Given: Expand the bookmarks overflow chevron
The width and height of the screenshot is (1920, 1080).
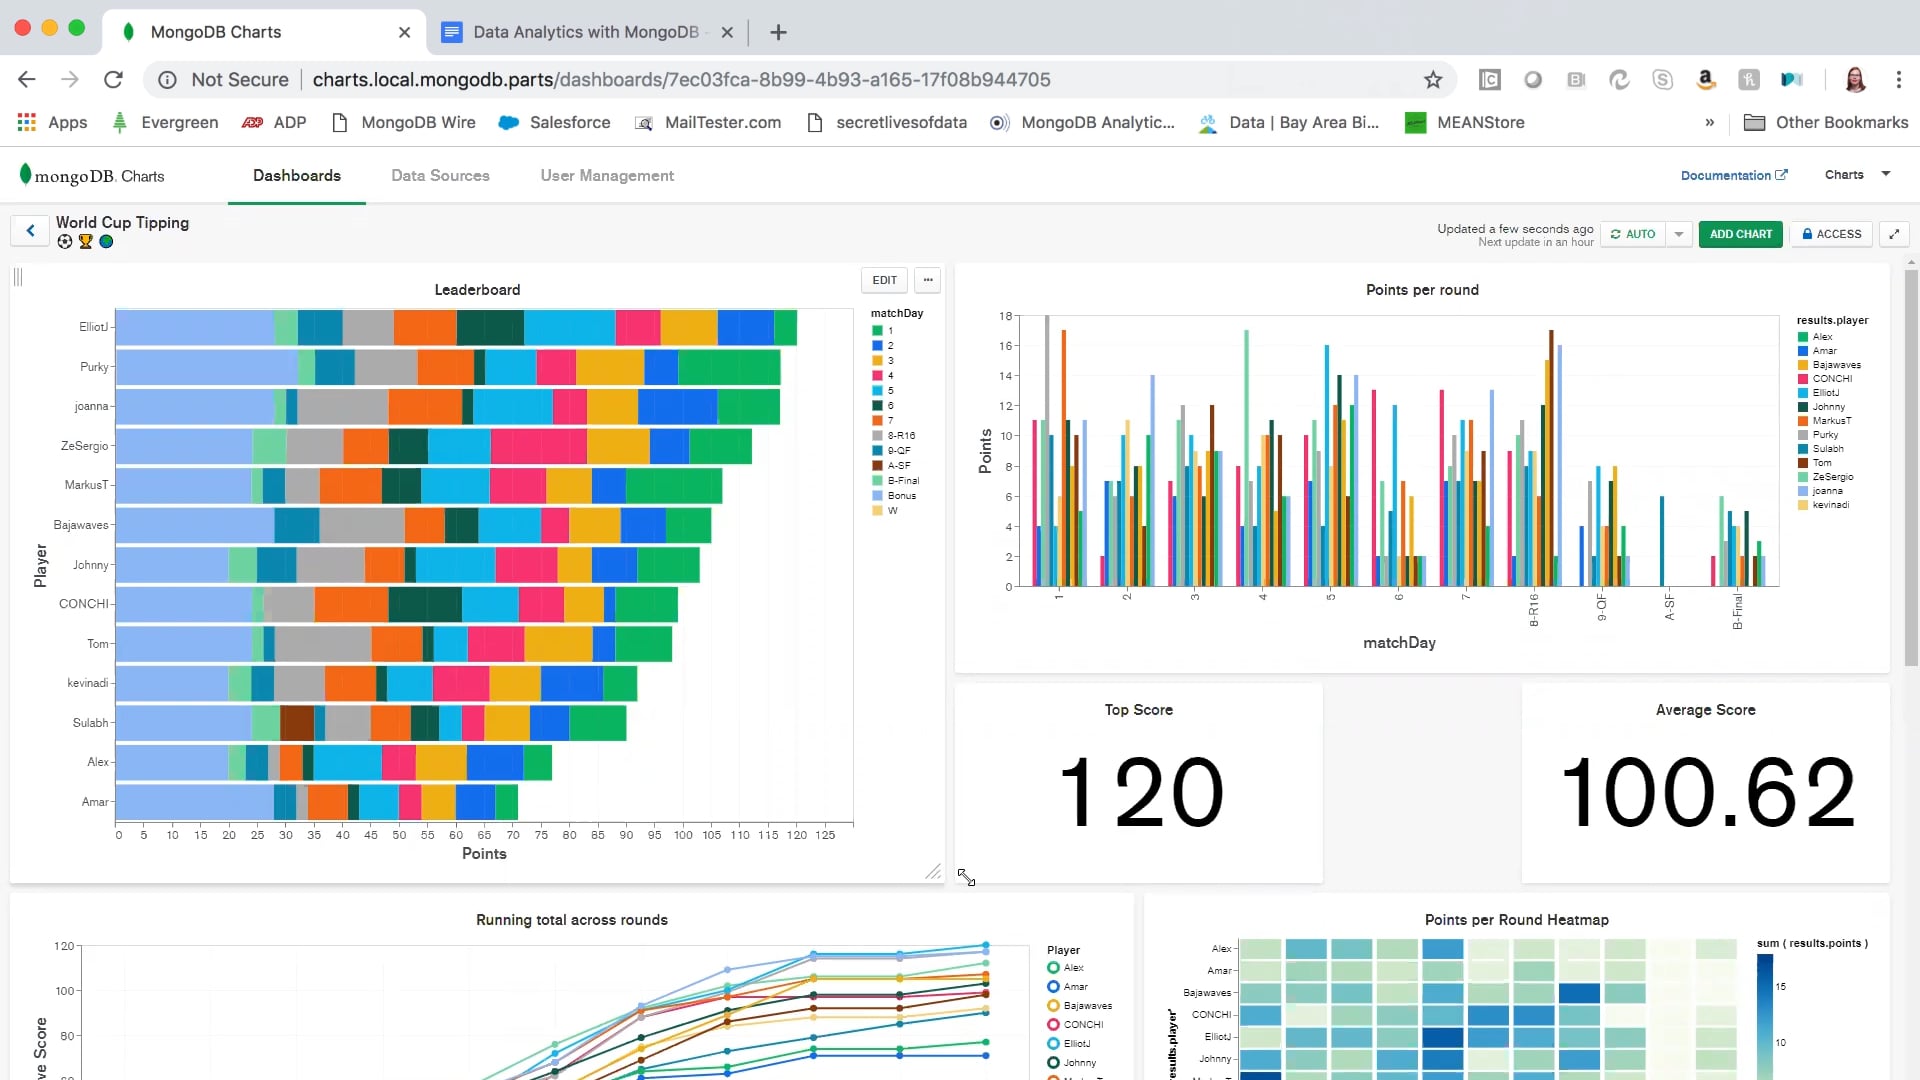Looking at the screenshot, I should [1711, 122].
